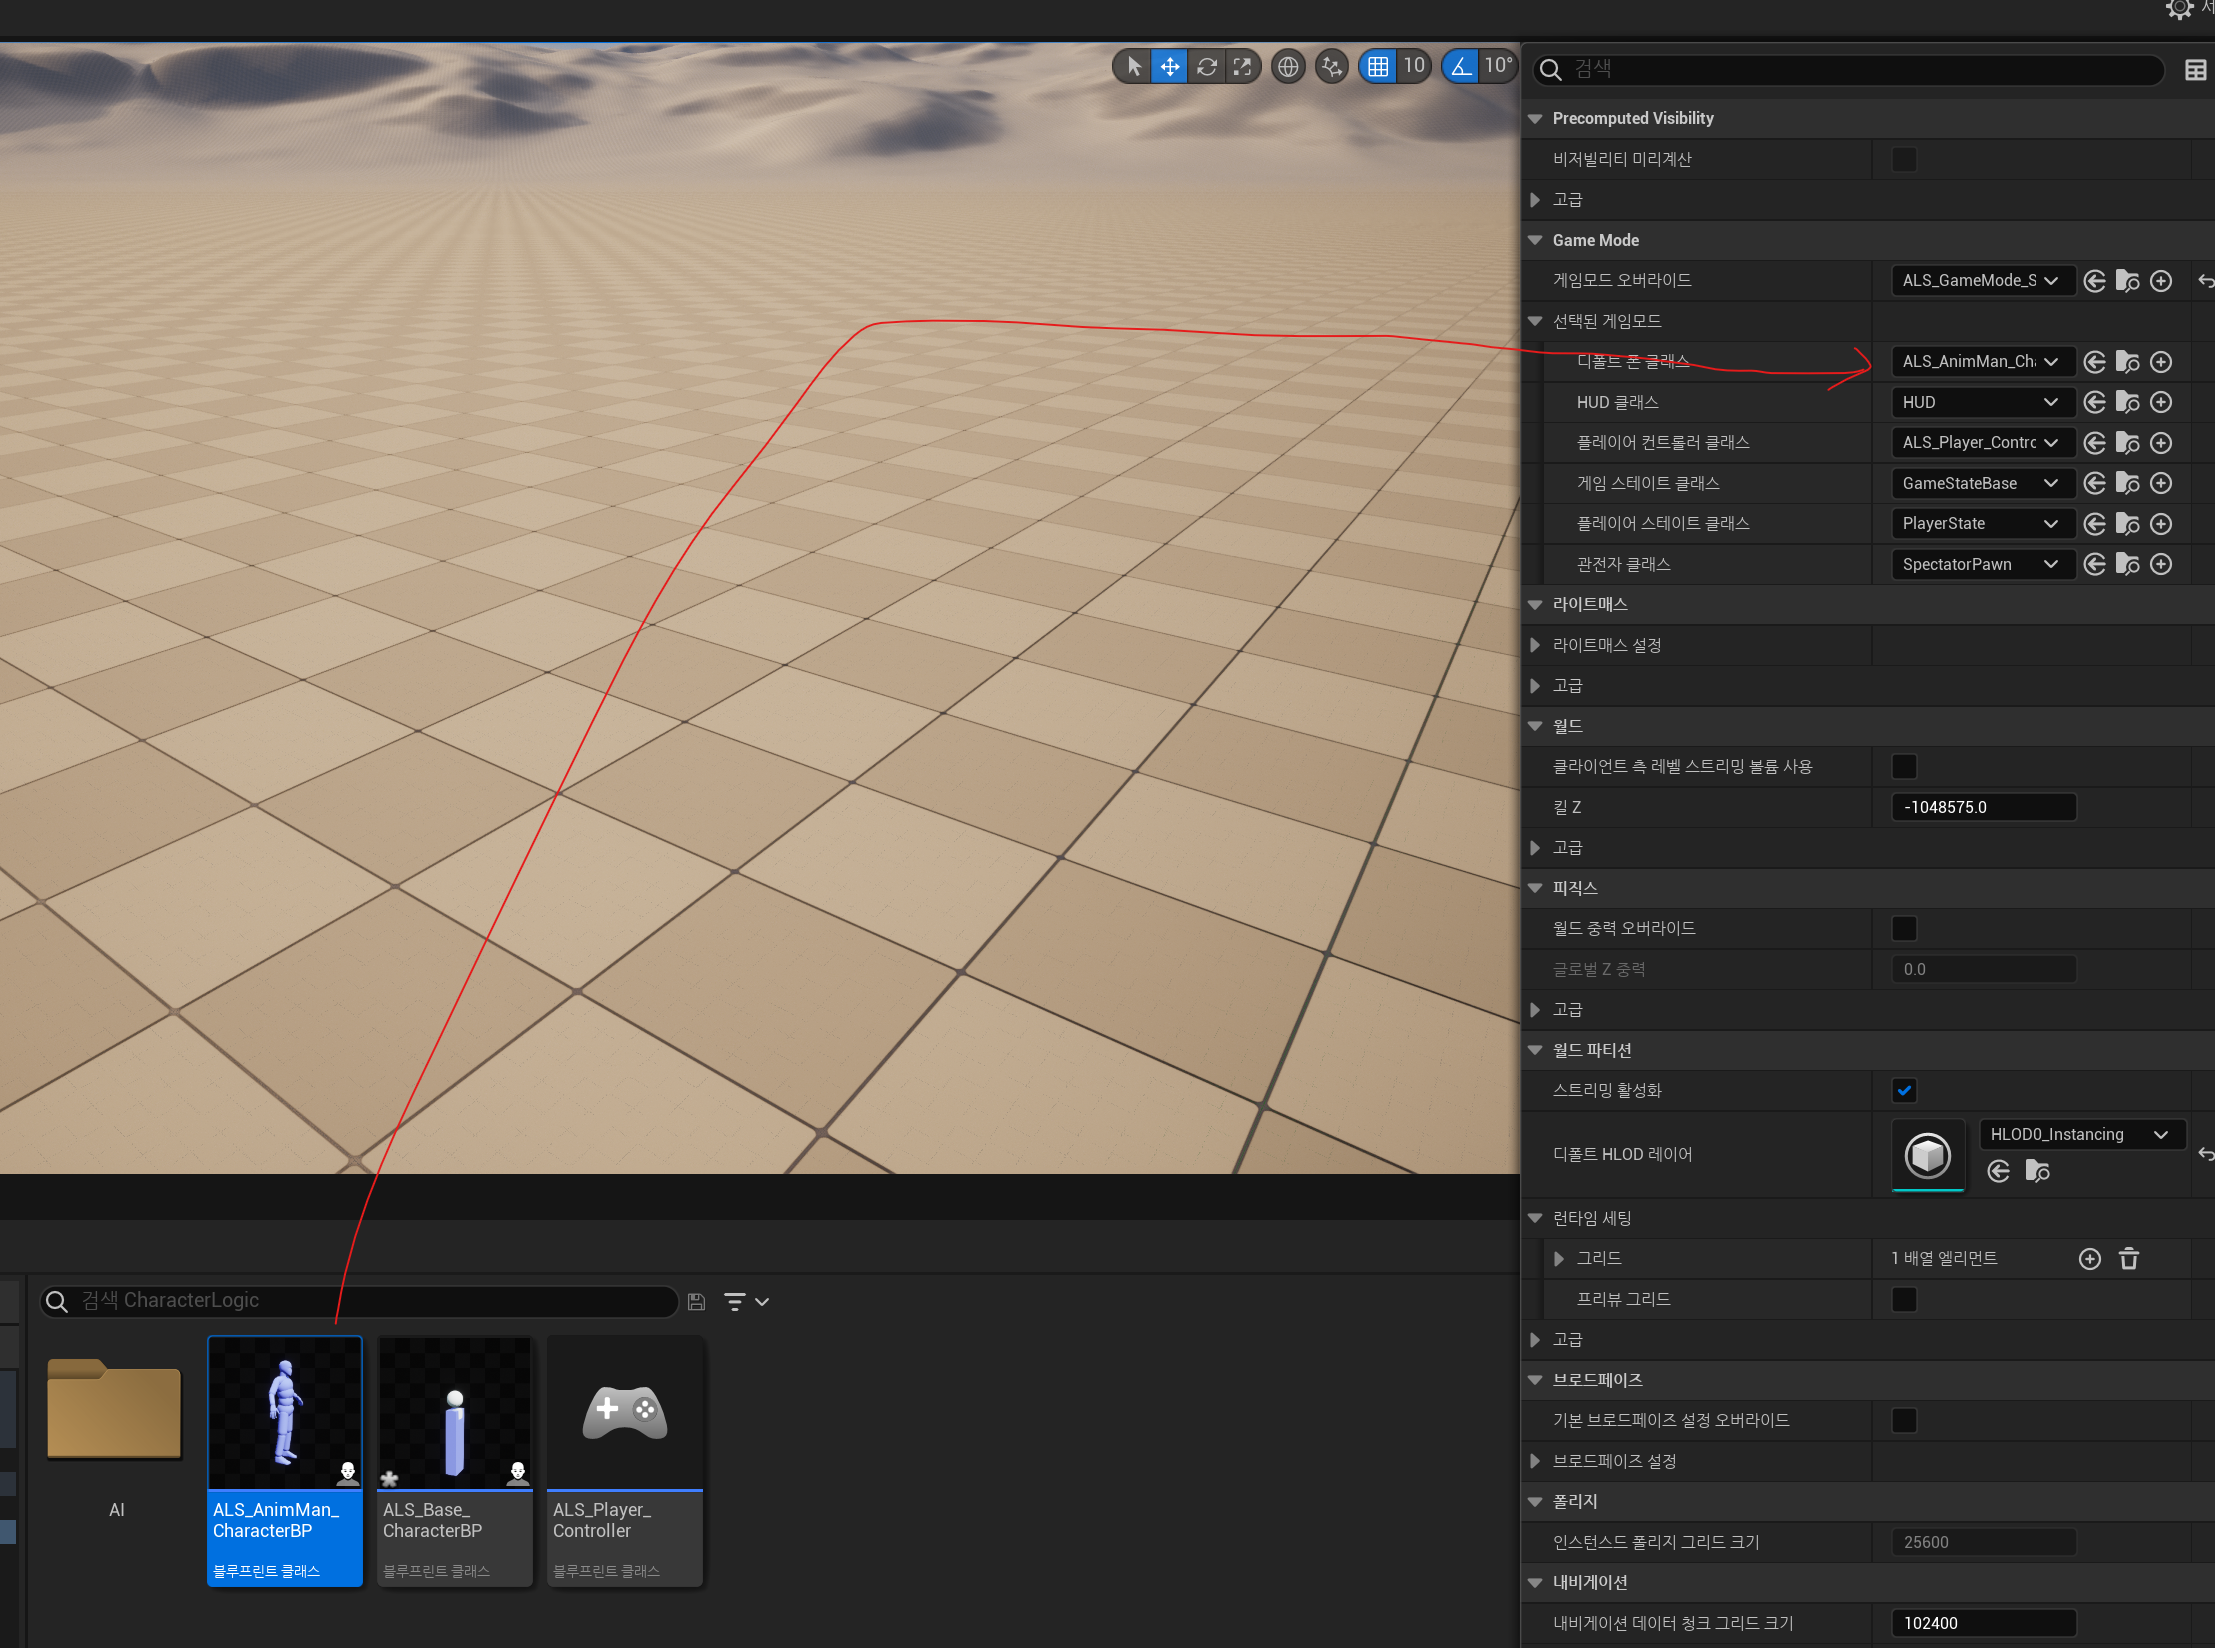
Task: Collapse Game Mode section
Action: coord(1536,241)
